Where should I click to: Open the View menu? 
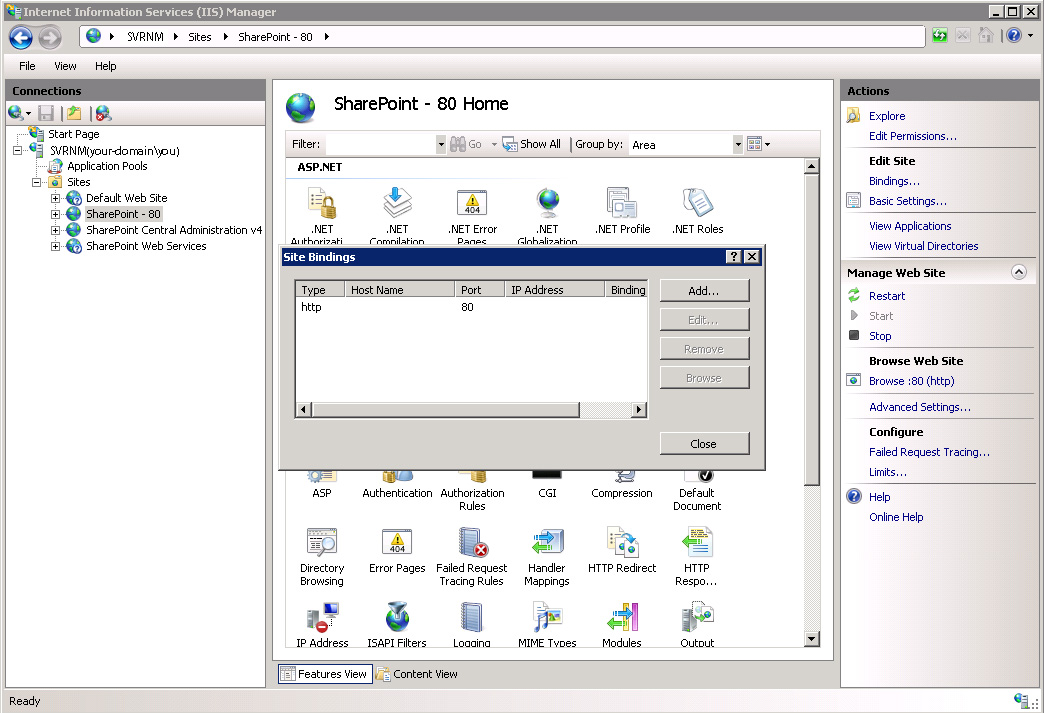click(x=65, y=66)
